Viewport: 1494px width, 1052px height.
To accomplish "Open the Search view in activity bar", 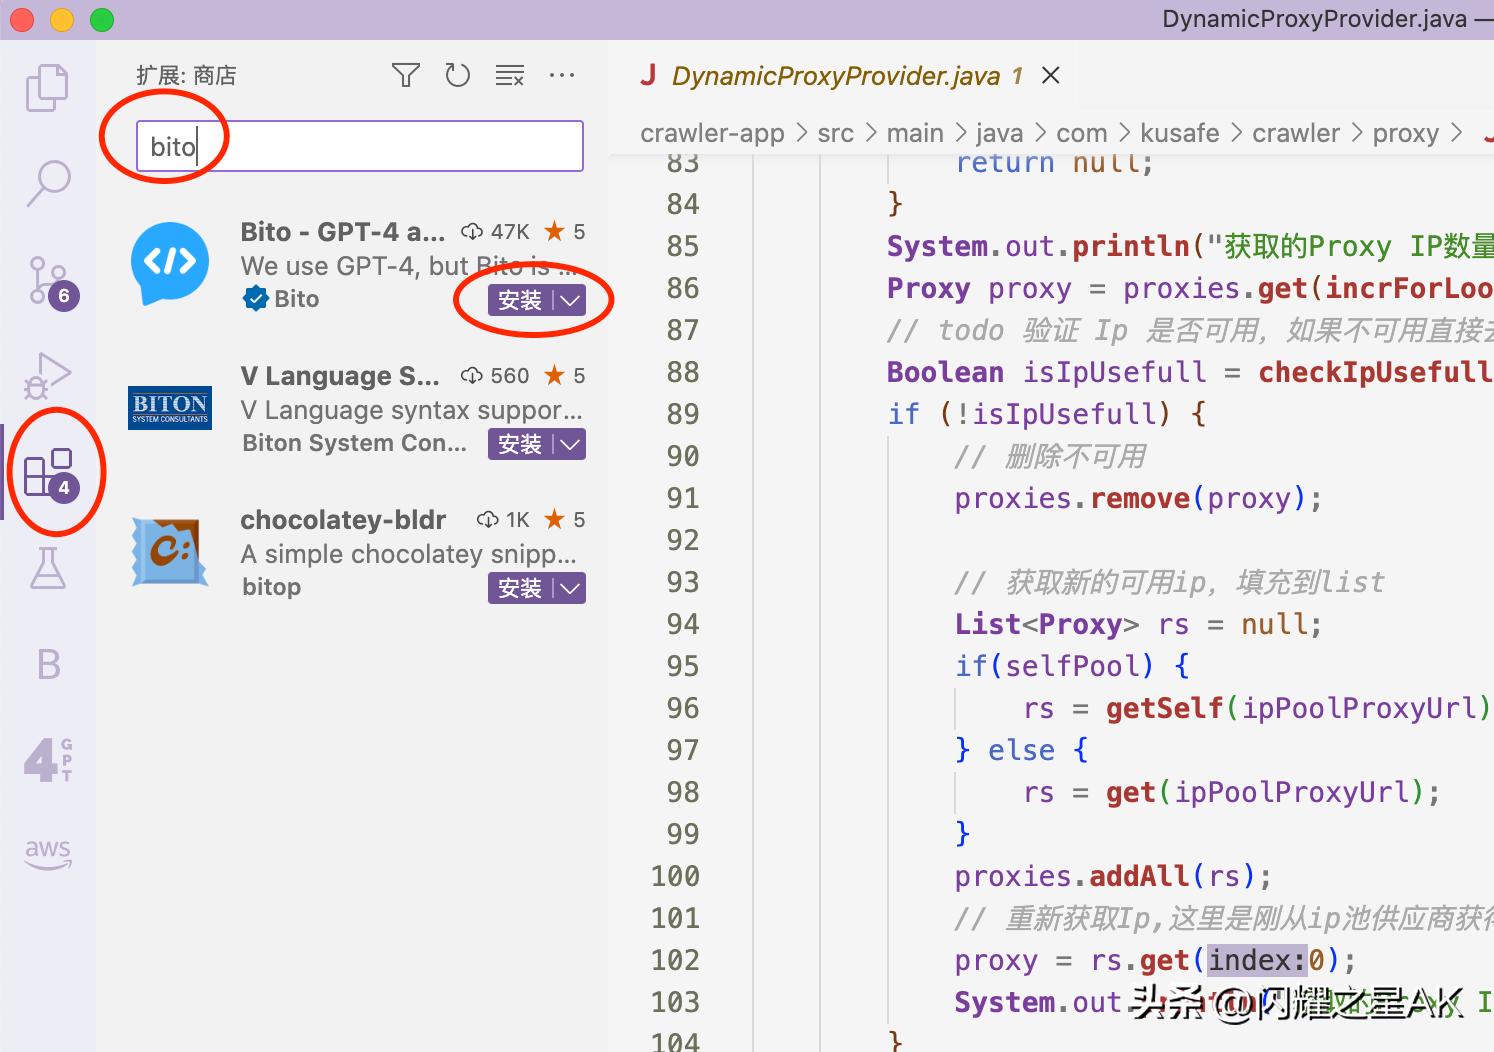I will (x=47, y=183).
